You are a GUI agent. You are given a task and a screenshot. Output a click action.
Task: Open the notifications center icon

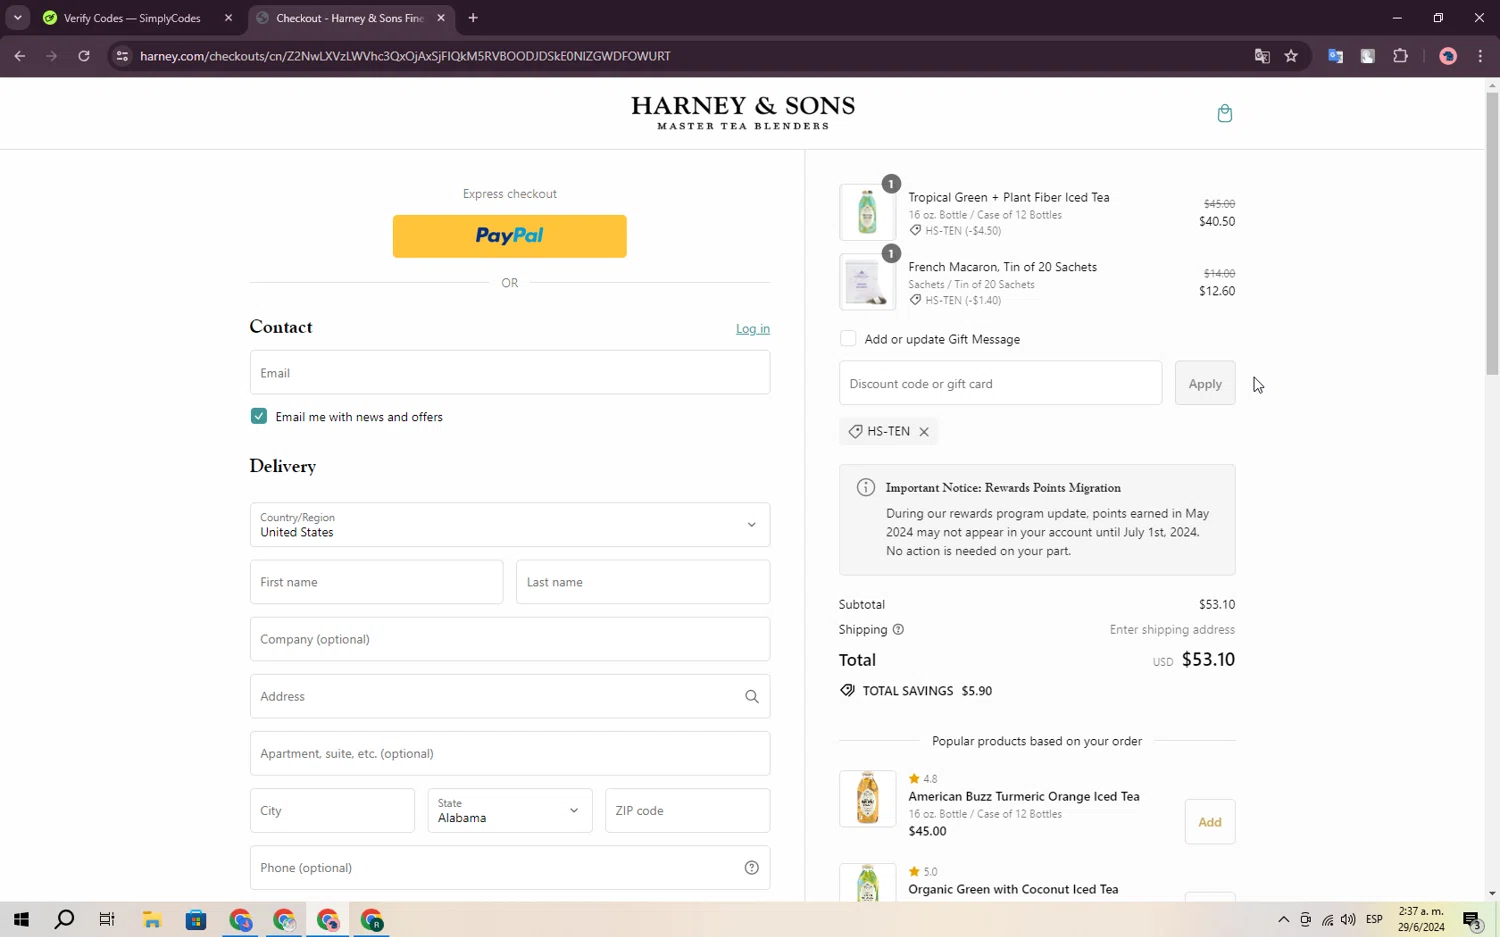click(1471, 920)
